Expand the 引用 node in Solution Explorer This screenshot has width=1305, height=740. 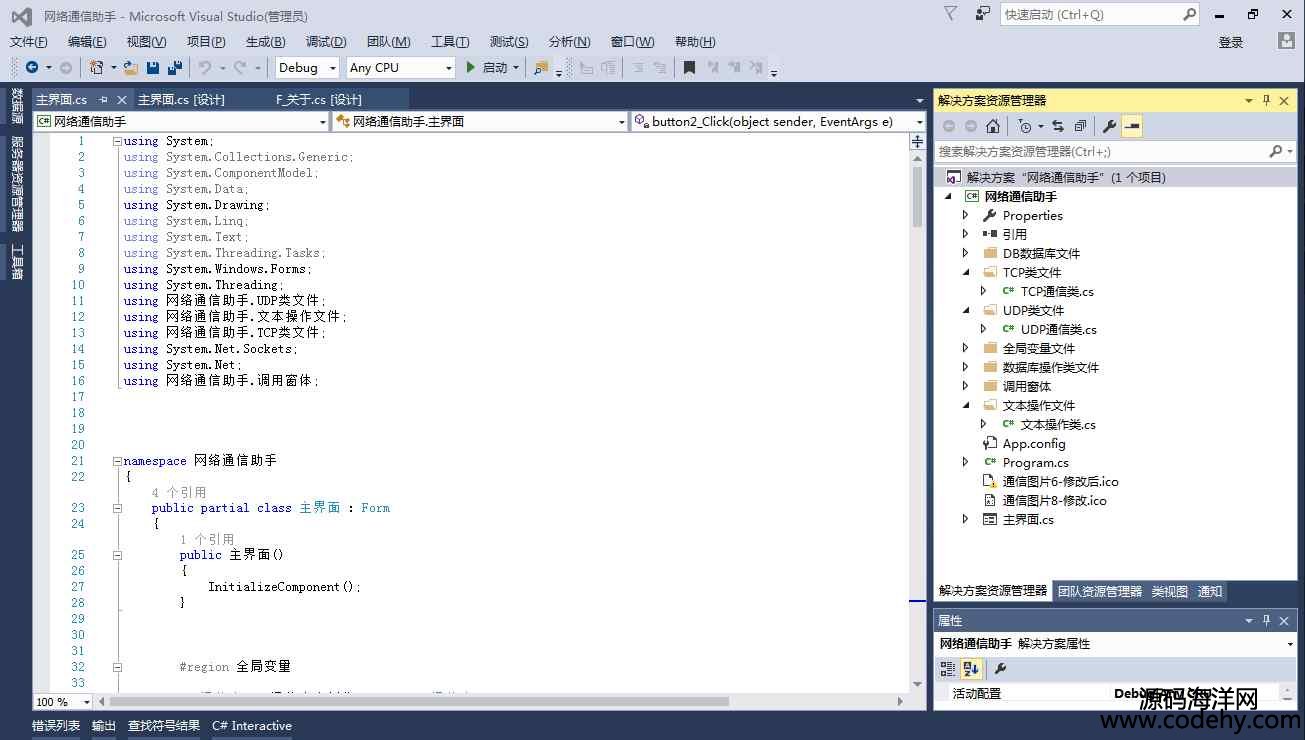[x=965, y=234]
